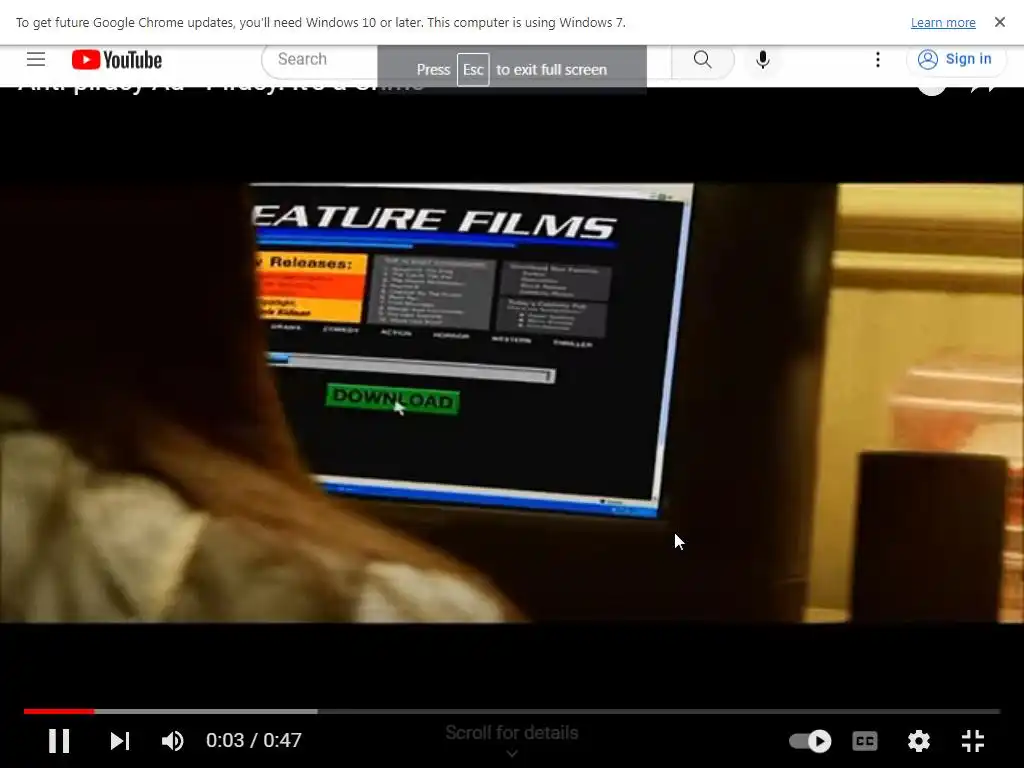Open the YouTube hamburger guide menu
This screenshot has height=768, width=1024.
[x=36, y=59]
